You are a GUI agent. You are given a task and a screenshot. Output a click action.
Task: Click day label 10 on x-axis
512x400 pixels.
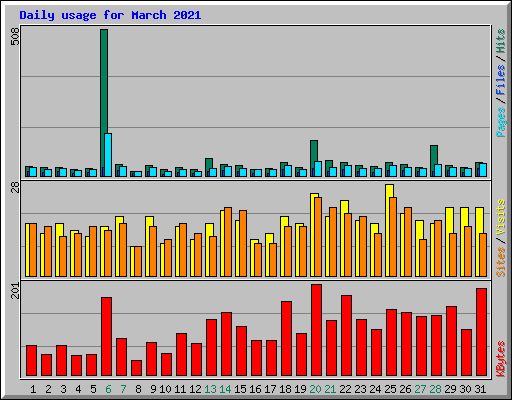[x=165, y=389]
